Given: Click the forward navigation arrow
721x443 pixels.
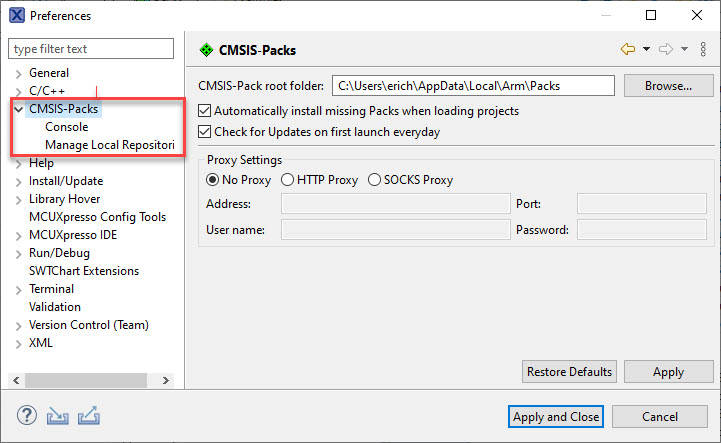Looking at the screenshot, I should pos(665,49).
